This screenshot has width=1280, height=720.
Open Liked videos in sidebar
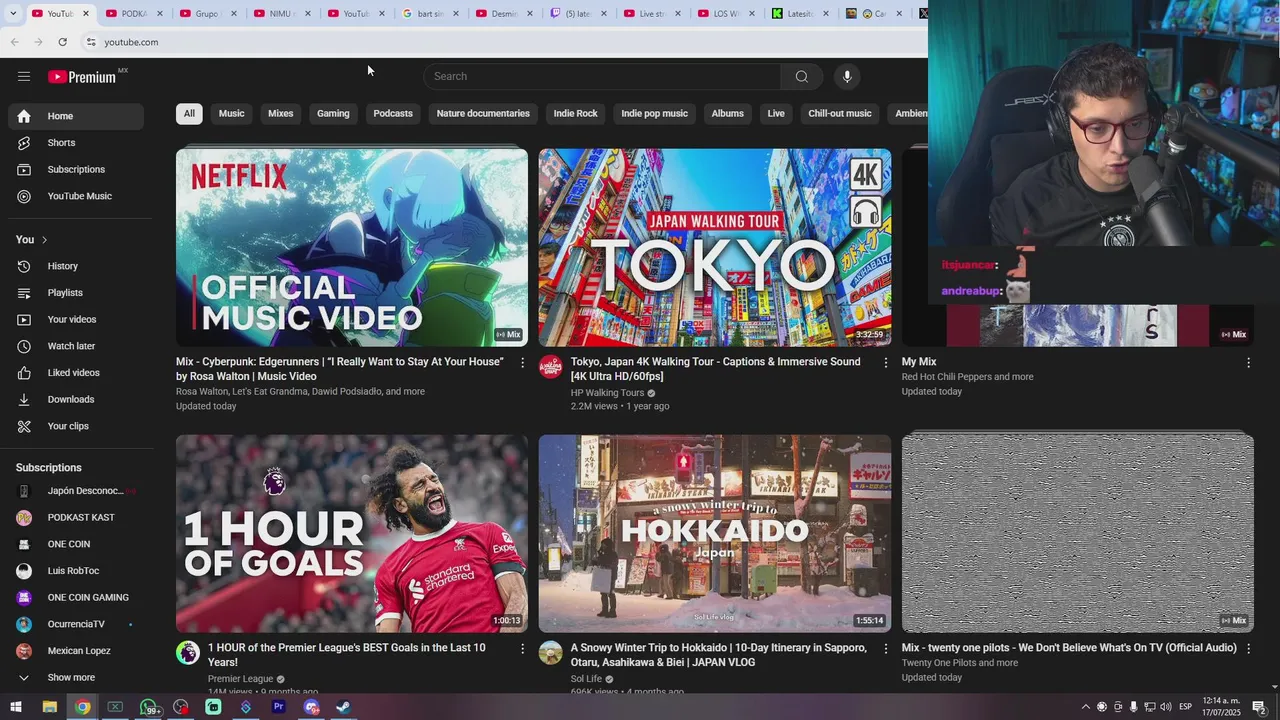tap(76, 373)
